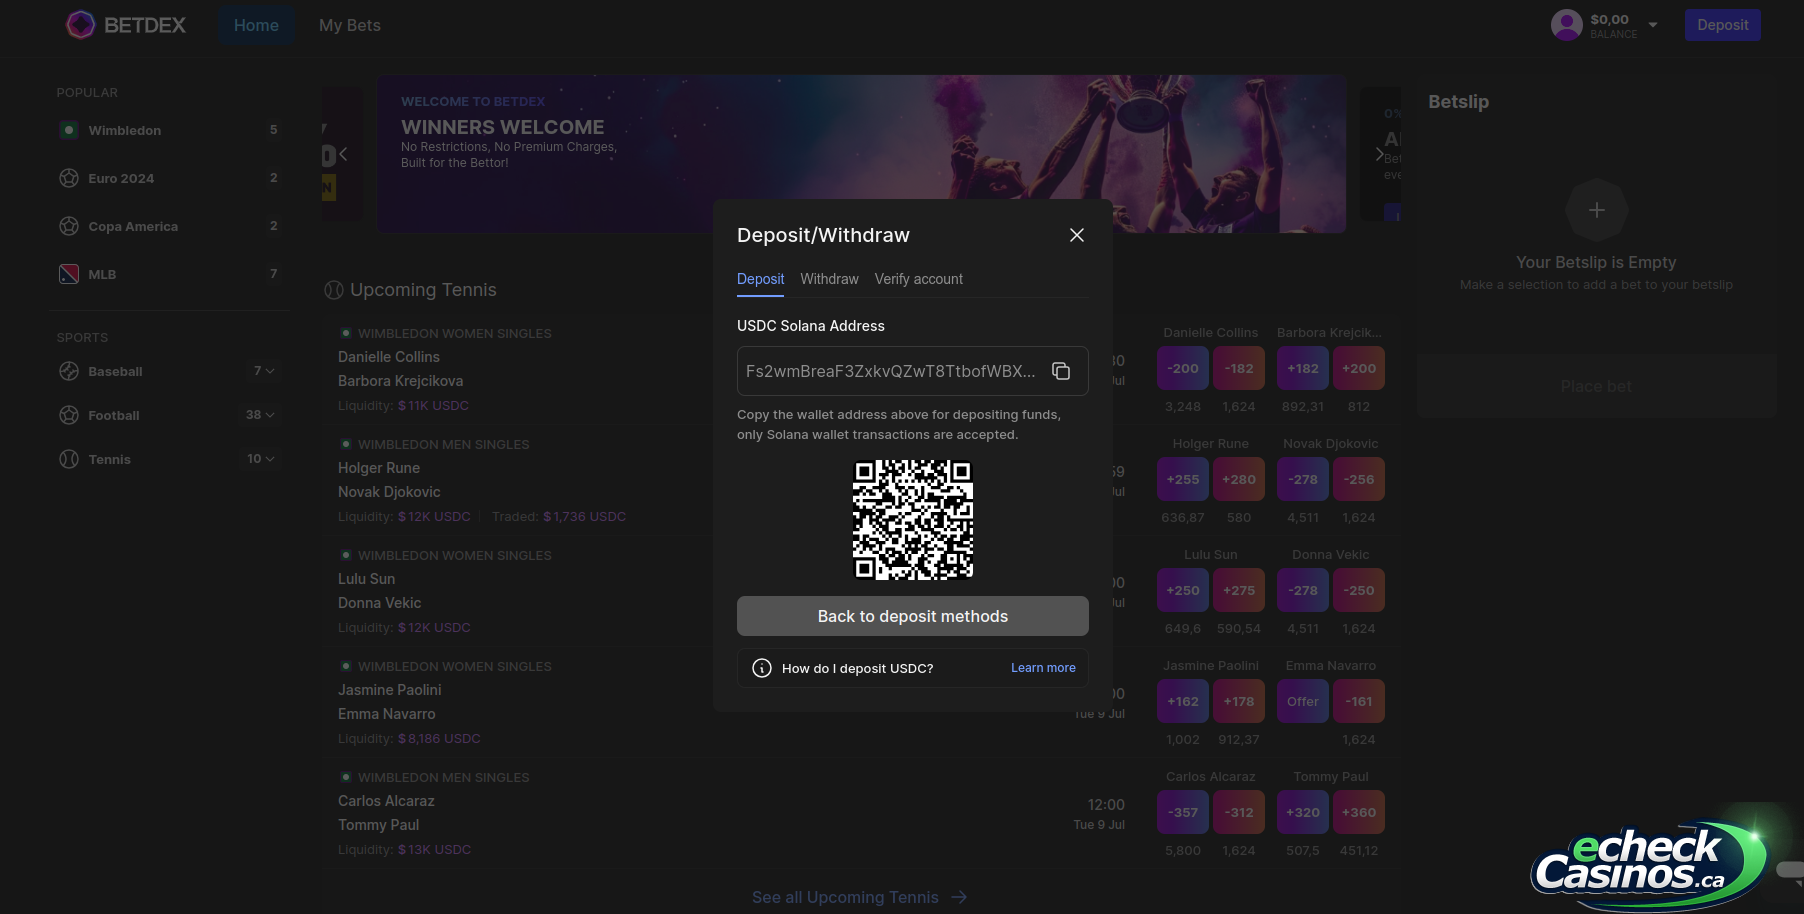Select +320 odds for Tommy Paul
Screen dimensions: 1804x914
click(1303, 813)
